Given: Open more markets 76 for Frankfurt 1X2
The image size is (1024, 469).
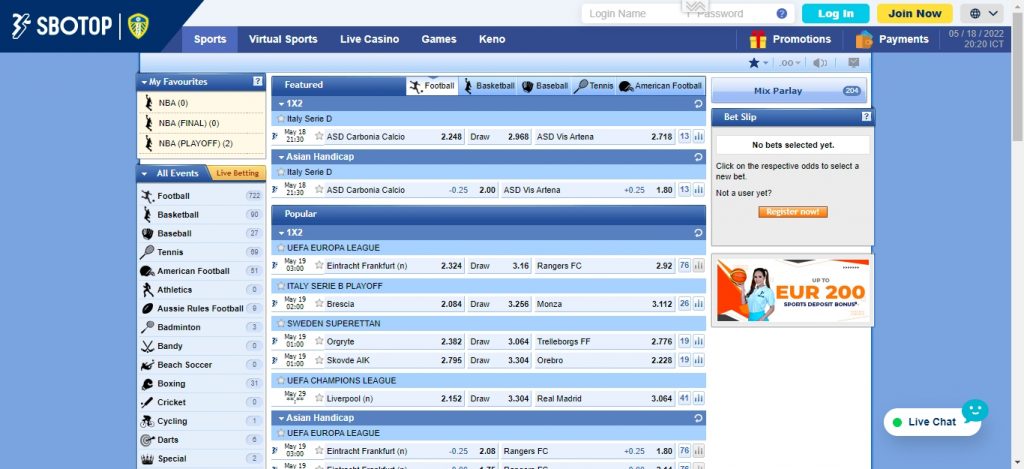Looking at the screenshot, I should (684, 266).
